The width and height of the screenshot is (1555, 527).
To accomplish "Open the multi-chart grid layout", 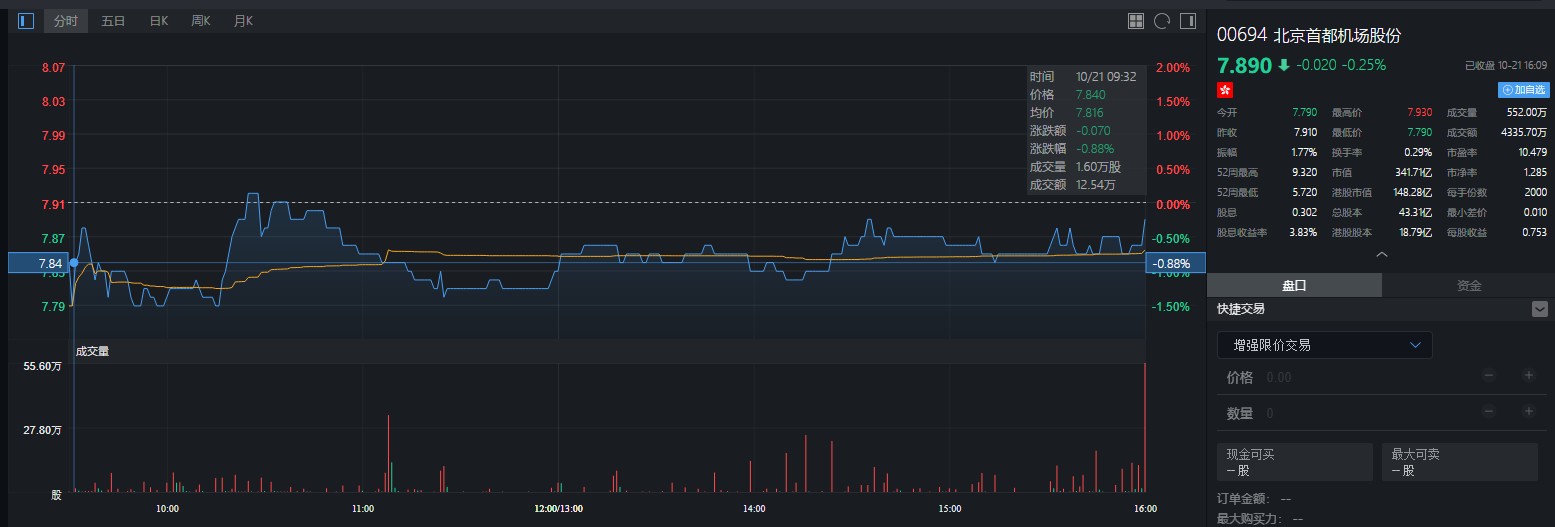I will tap(1136, 21).
